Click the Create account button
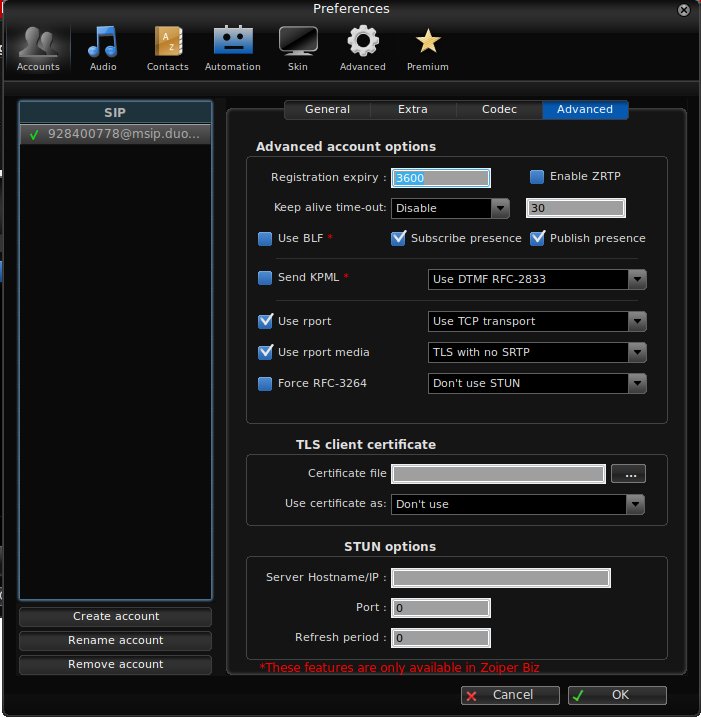This screenshot has width=701, height=718. [115, 616]
